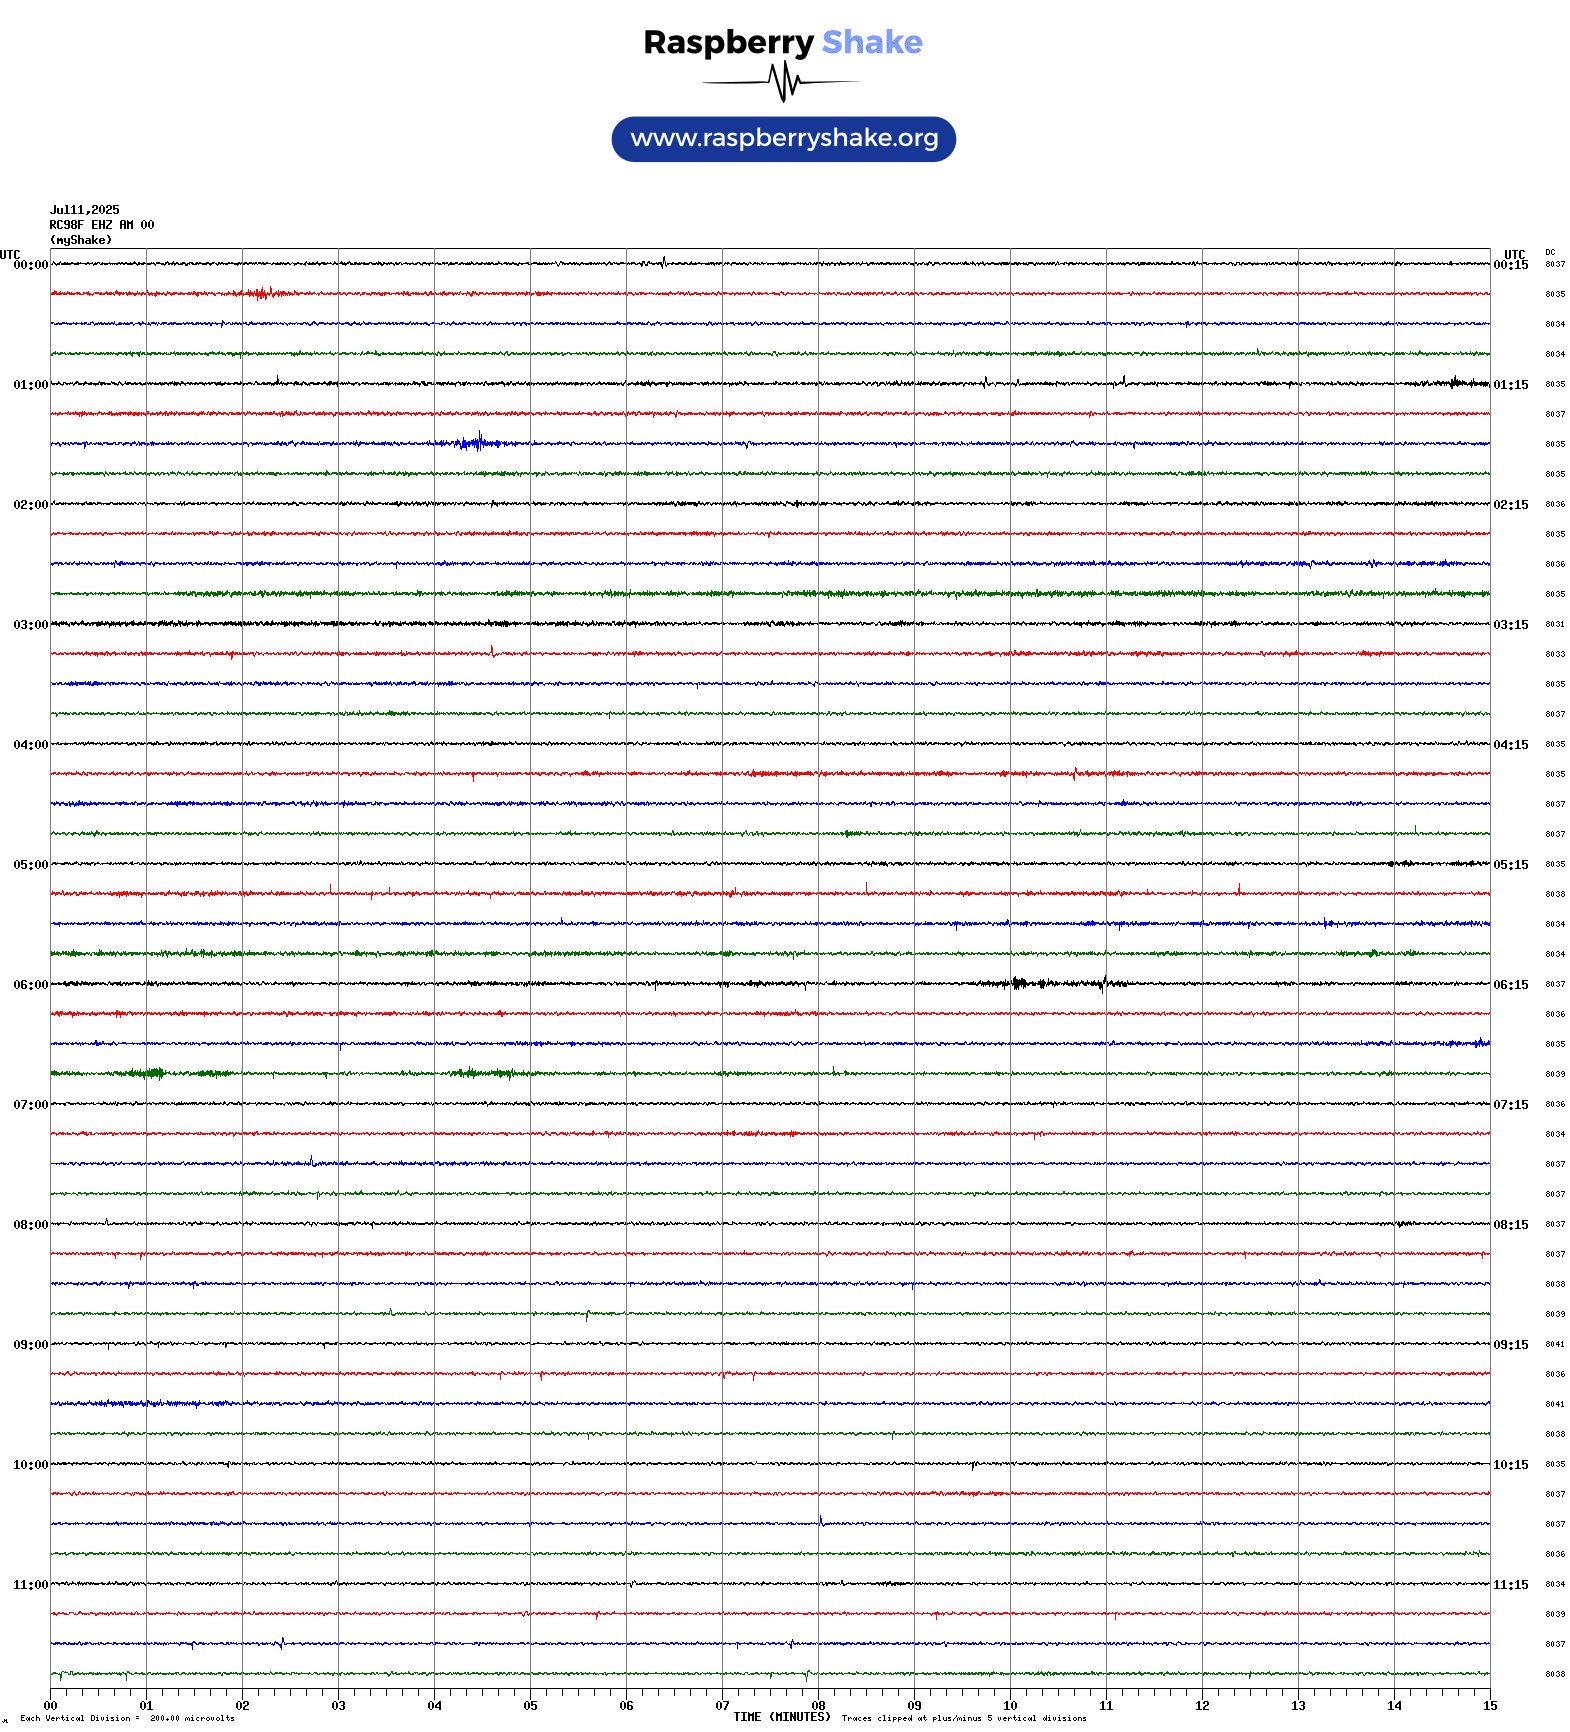Click the Raspberry Shake logo text
Image resolution: width=1570 pixels, height=1732 pixels.
click(783, 42)
